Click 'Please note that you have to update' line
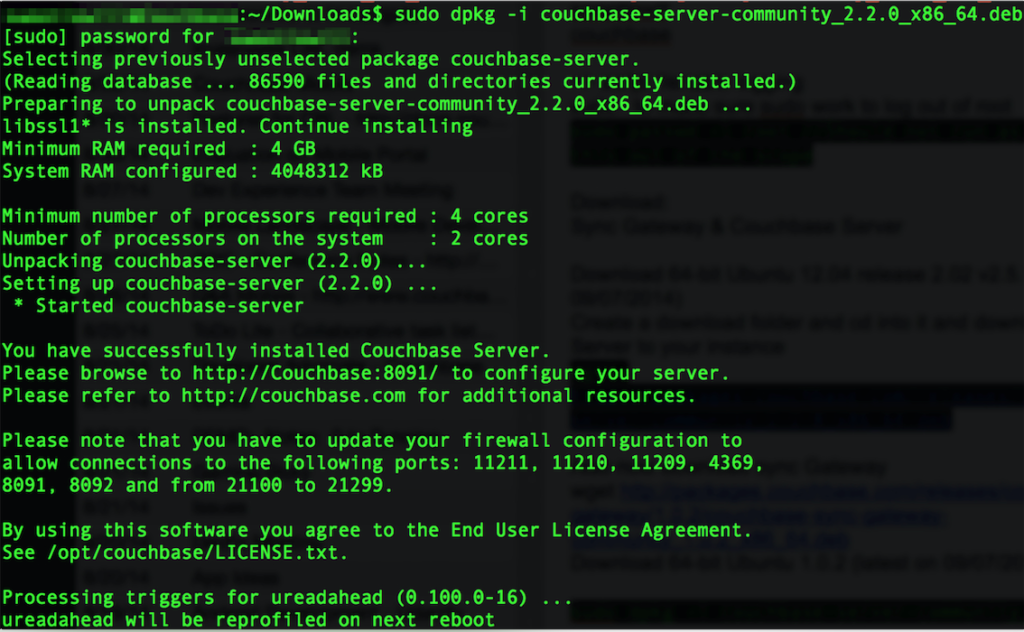1024x632 pixels. click(372, 440)
